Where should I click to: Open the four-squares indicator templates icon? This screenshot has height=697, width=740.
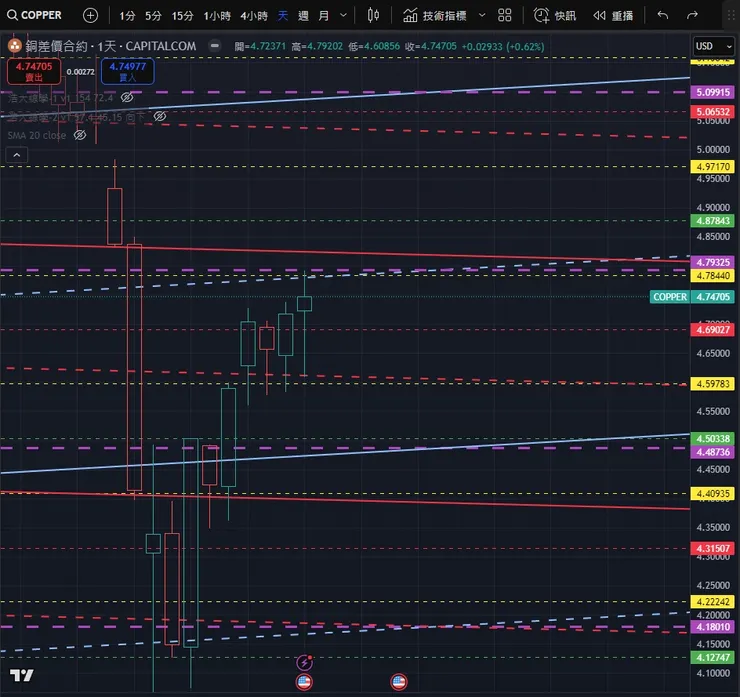click(x=505, y=16)
